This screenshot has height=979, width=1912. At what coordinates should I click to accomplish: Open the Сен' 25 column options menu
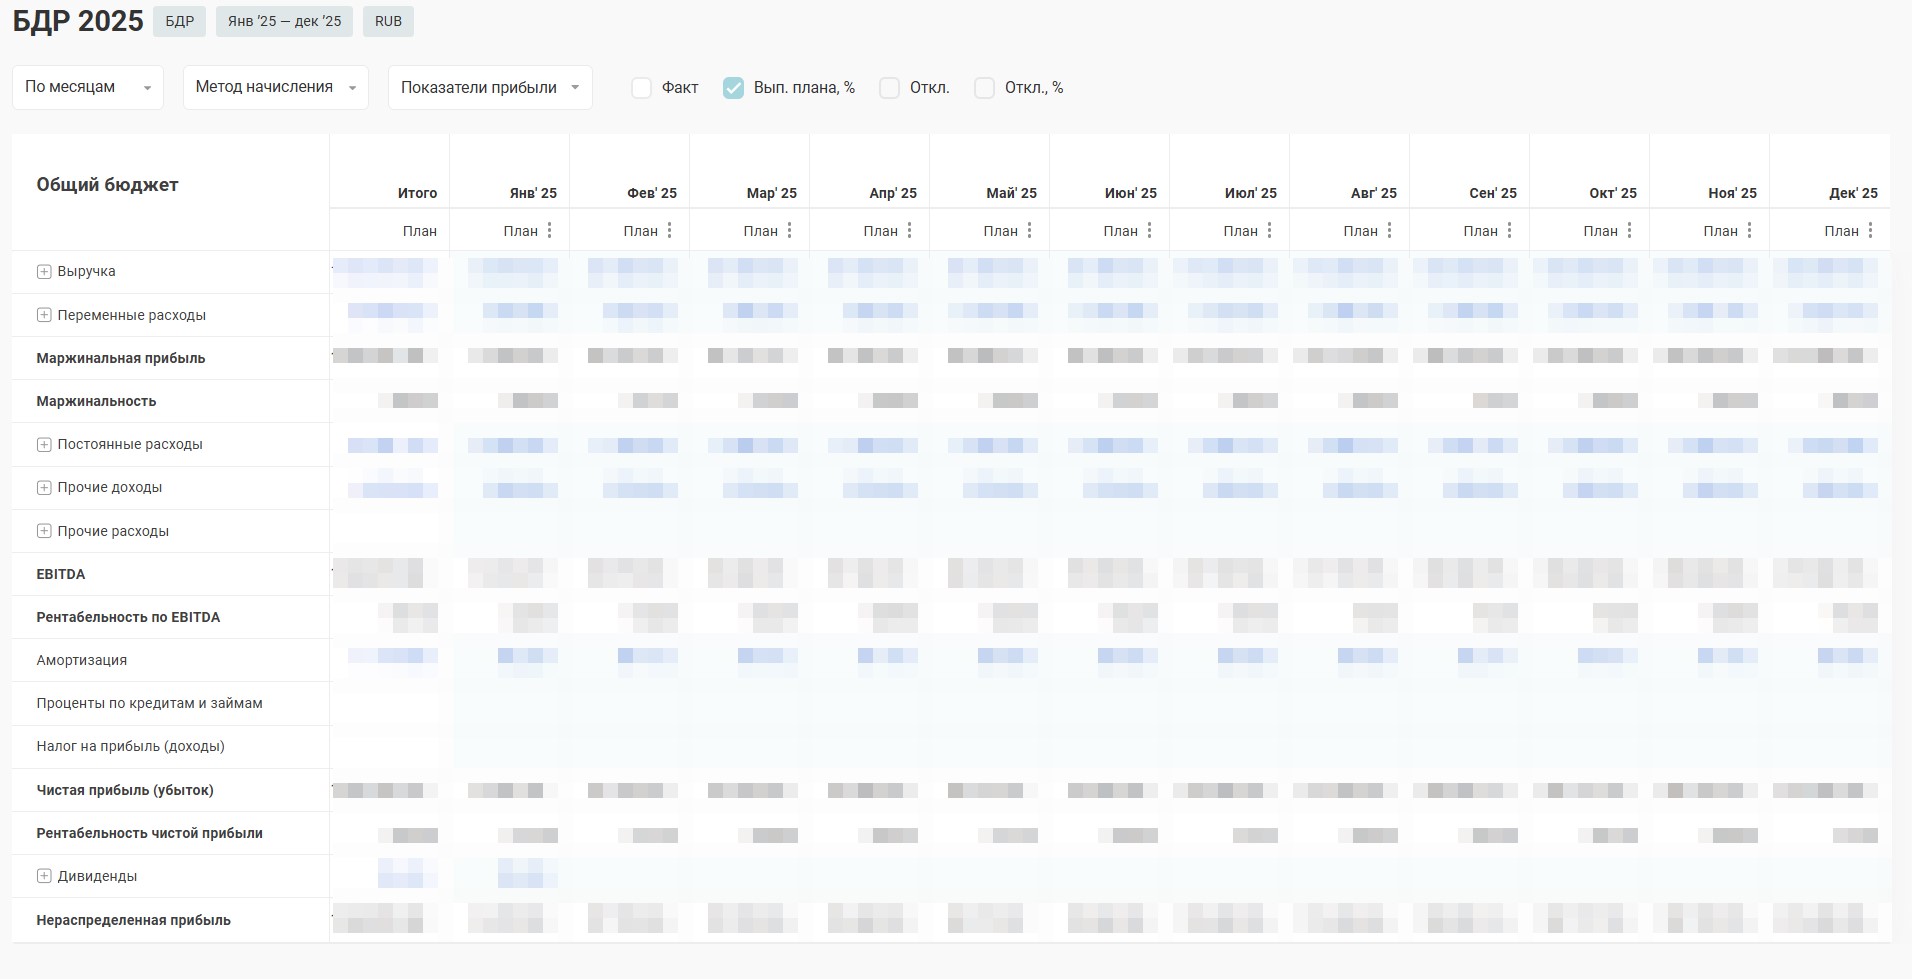1509,231
